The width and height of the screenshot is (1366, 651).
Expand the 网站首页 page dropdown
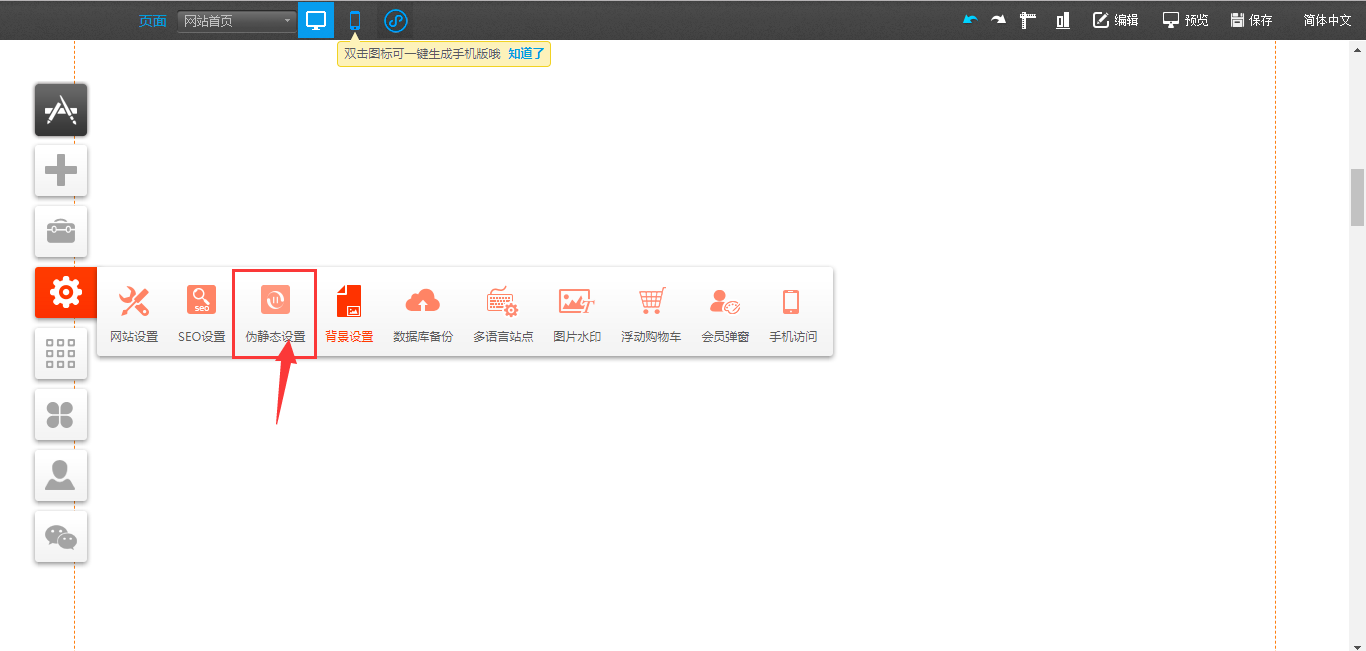pos(236,20)
